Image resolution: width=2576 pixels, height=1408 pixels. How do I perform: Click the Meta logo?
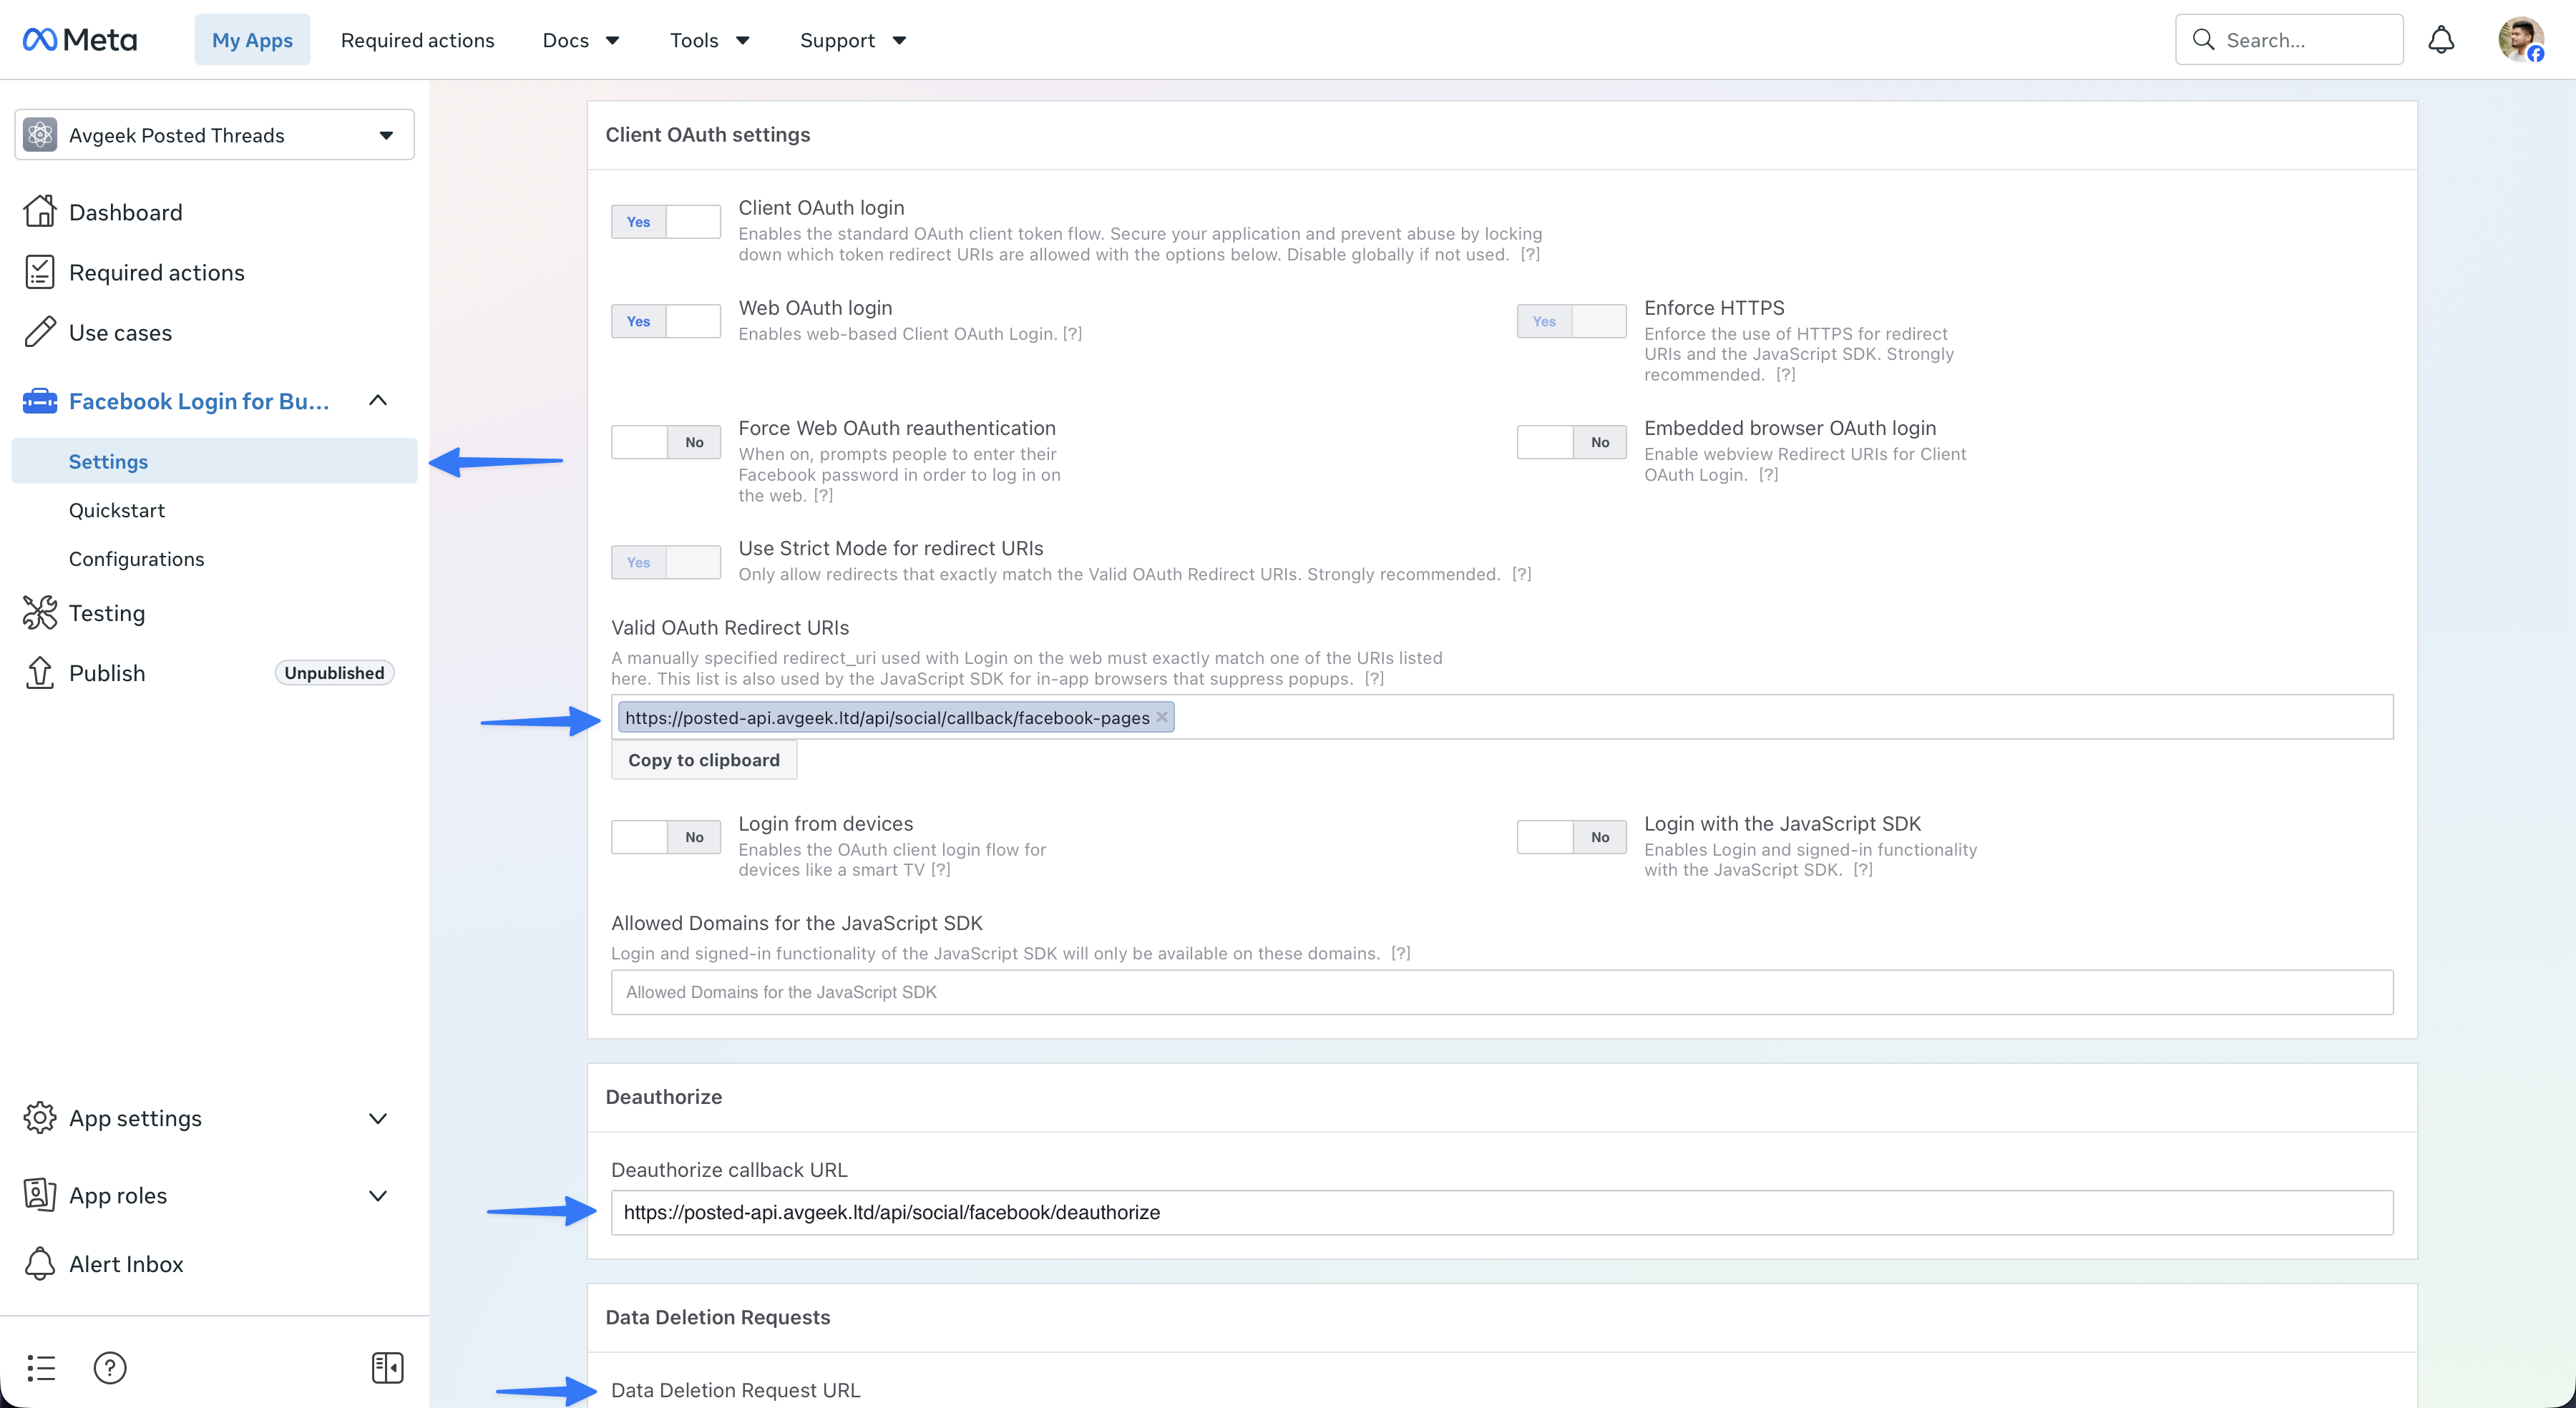tap(80, 40)
